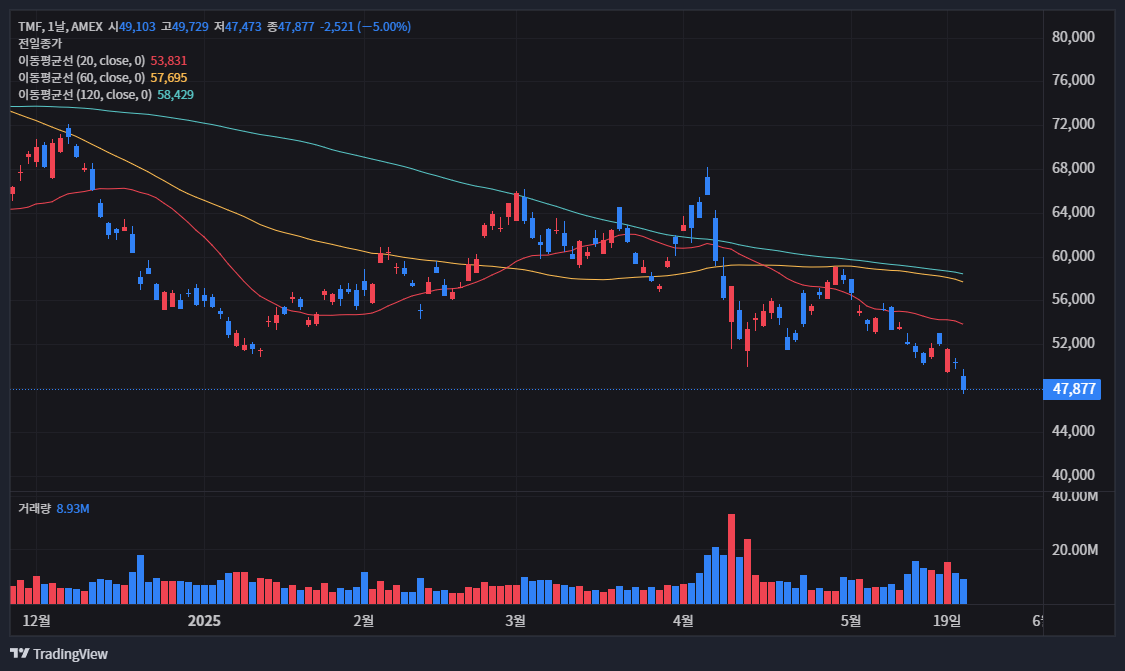This screenshot has height=671, width=1125.
Task: Click the 5월 time axis label
Action: tap(850, 621)
